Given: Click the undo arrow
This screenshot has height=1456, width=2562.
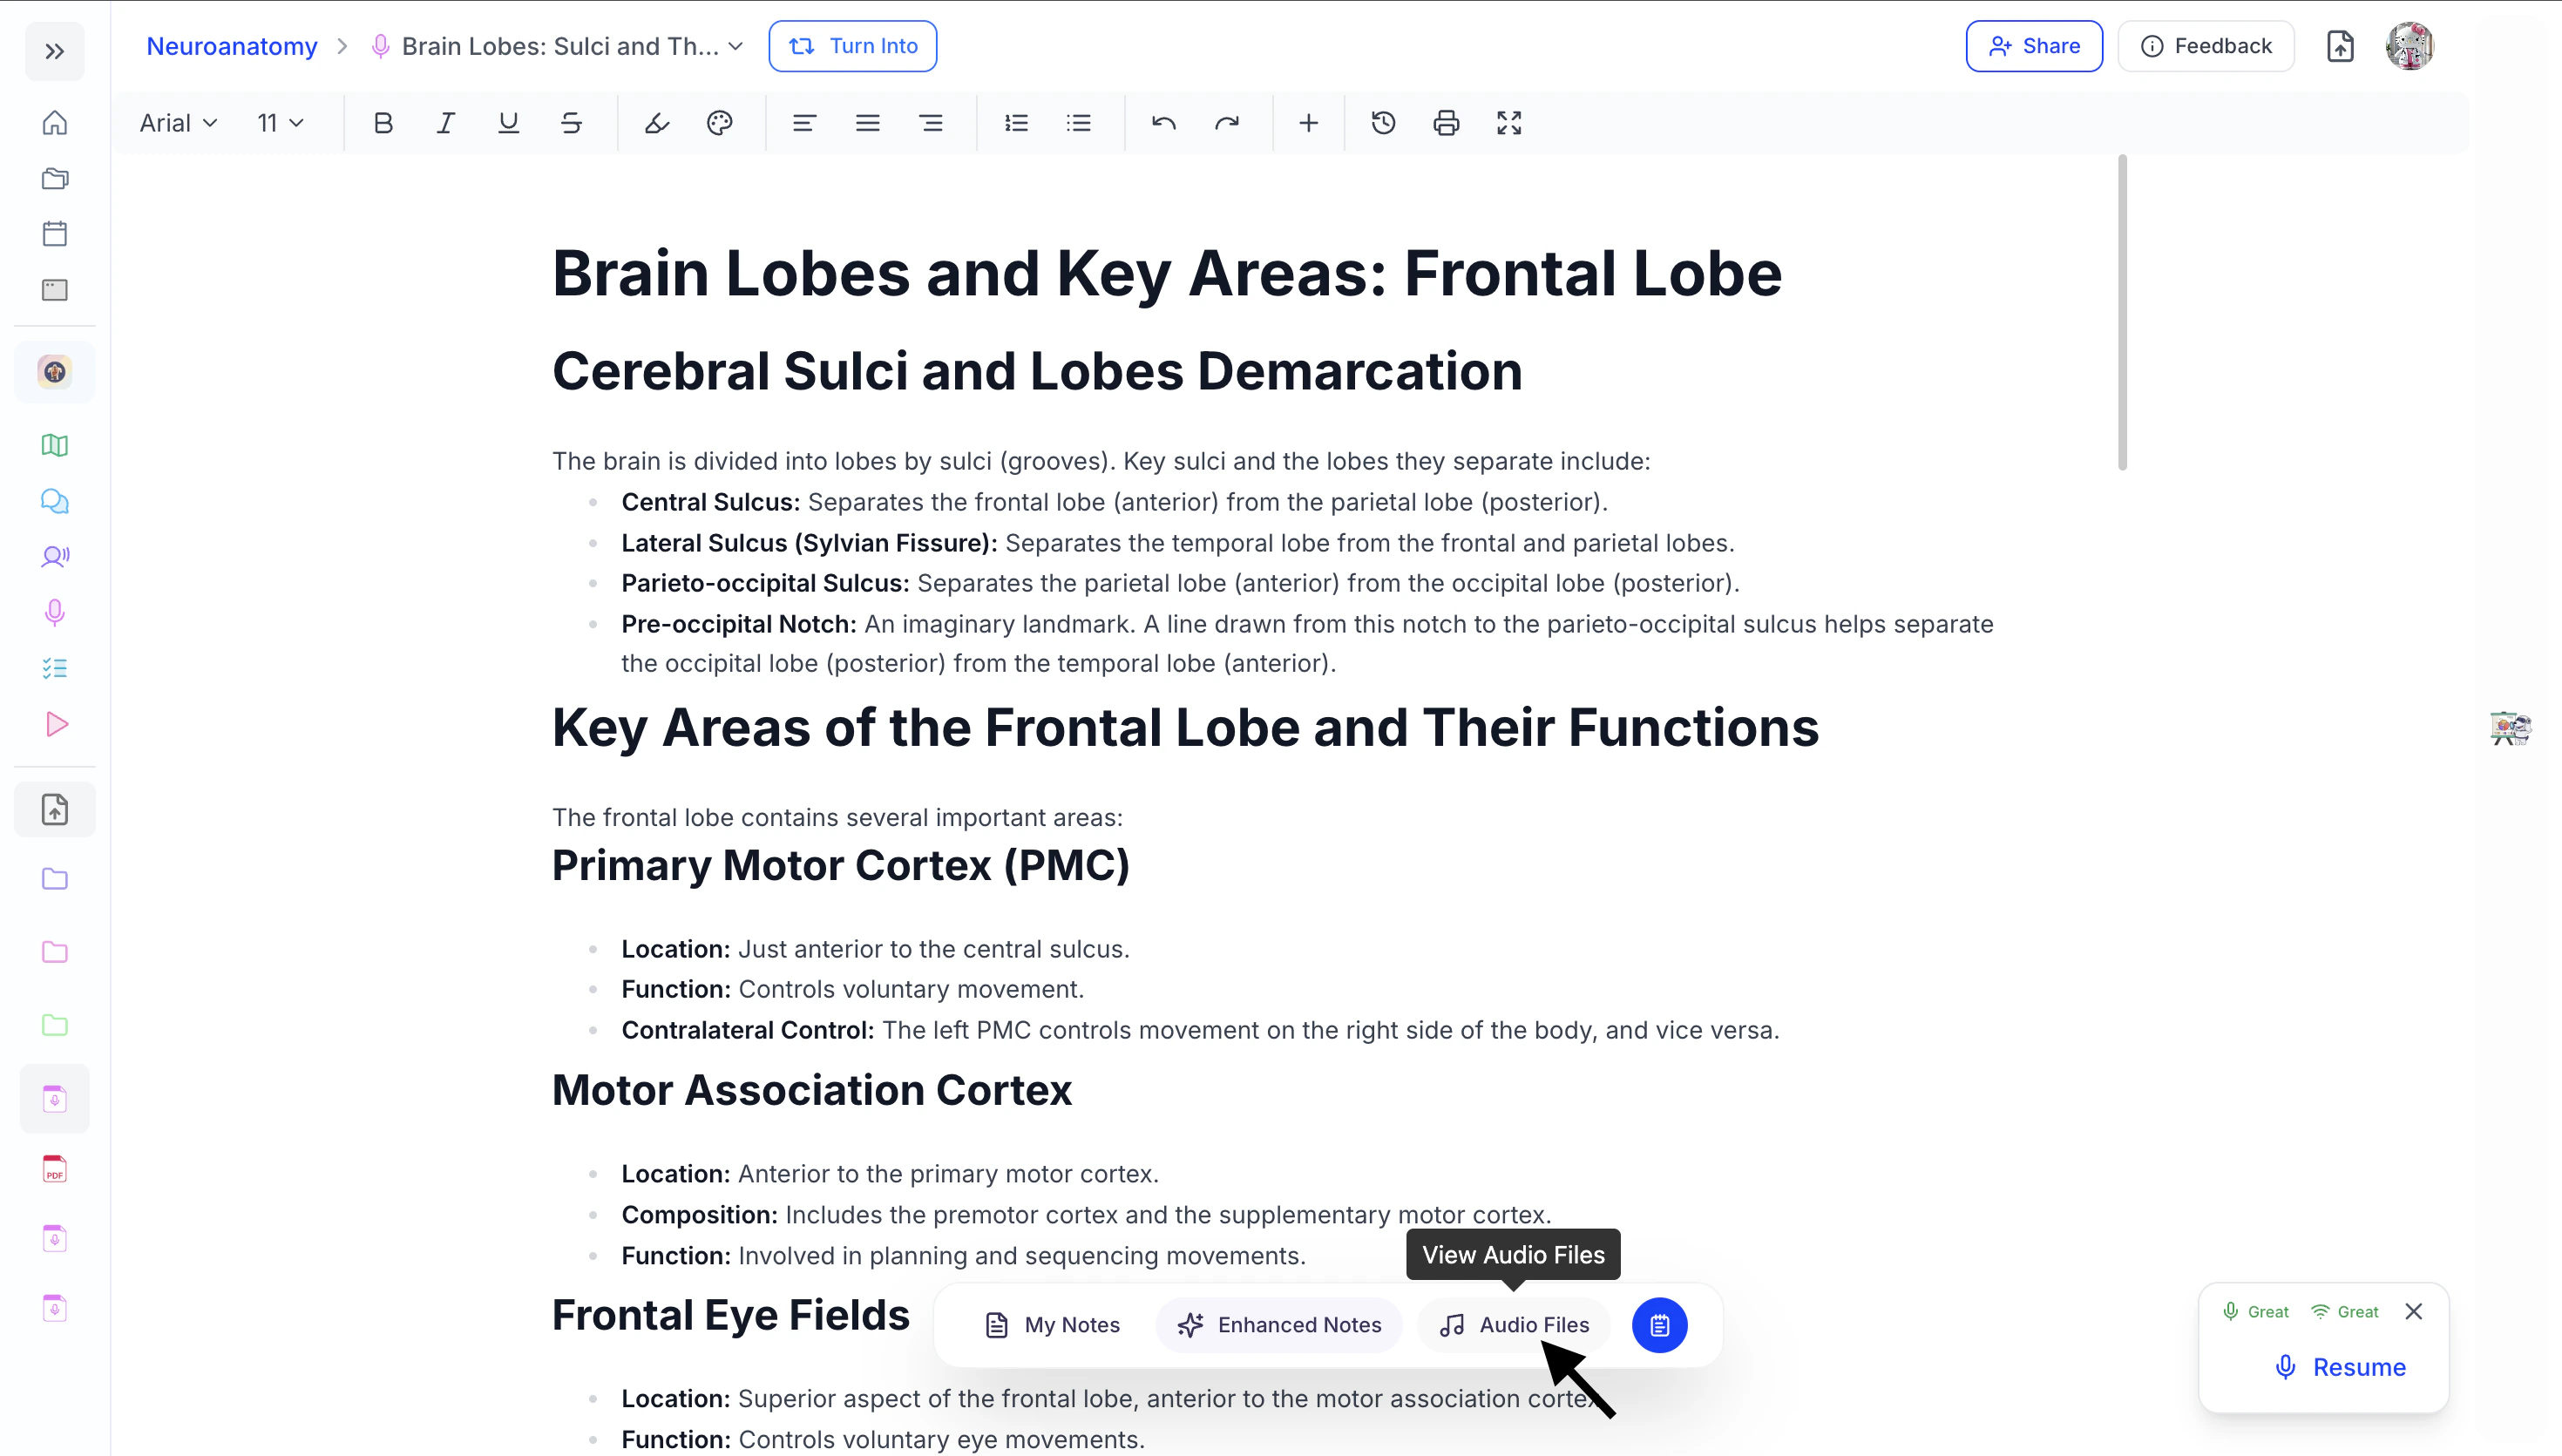Looking at the screenshot, I should coord(1163,123).
